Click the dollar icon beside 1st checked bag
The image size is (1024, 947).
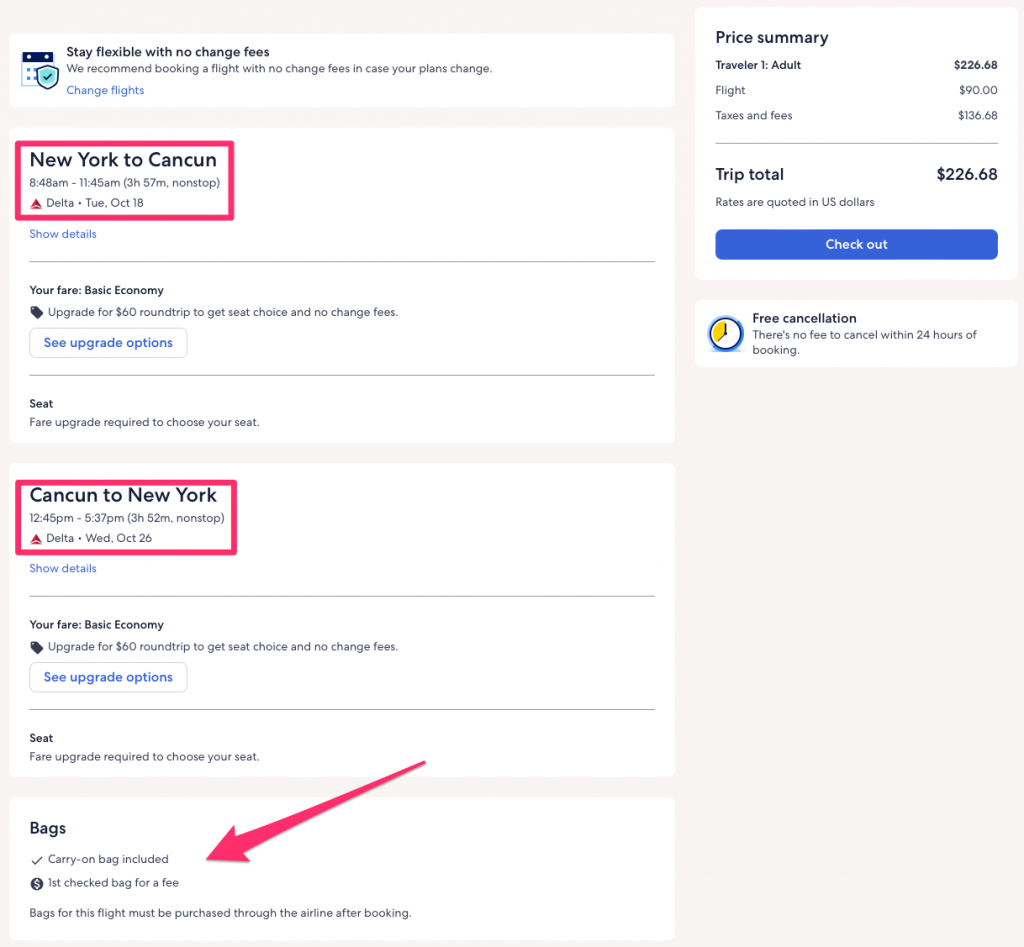[37, 883]
